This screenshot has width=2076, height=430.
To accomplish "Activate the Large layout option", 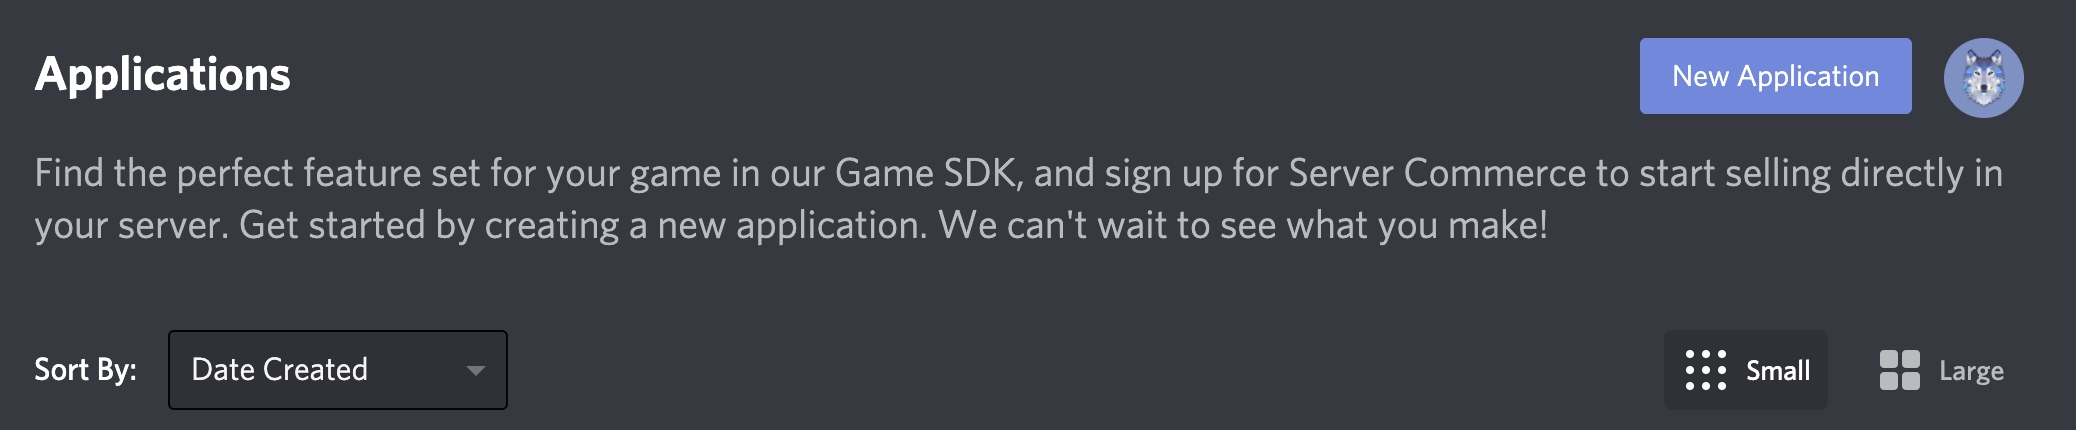I will coord(1941,370).
